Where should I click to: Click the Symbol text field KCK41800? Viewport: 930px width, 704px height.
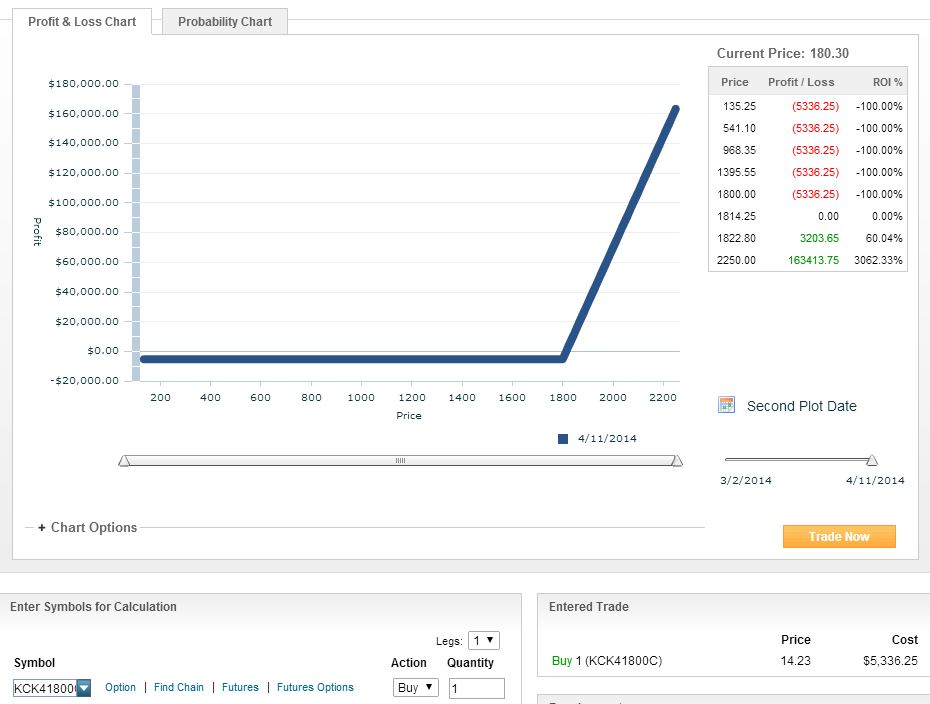coord(45,688)
